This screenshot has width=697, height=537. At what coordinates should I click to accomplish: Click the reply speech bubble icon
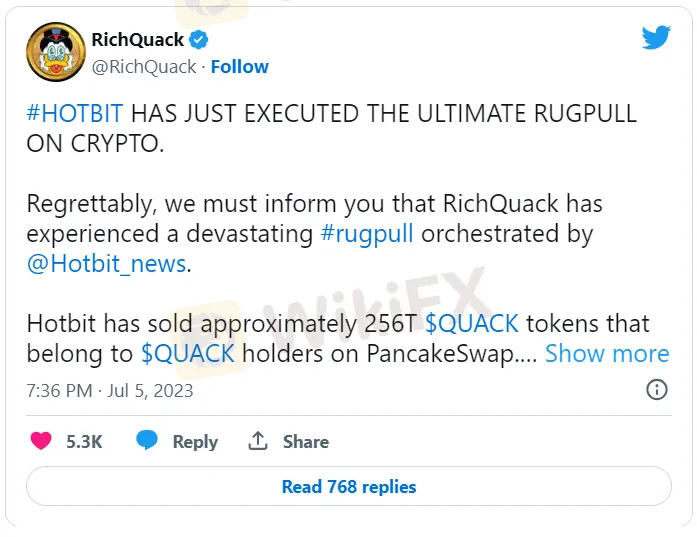tap(147, 441)
